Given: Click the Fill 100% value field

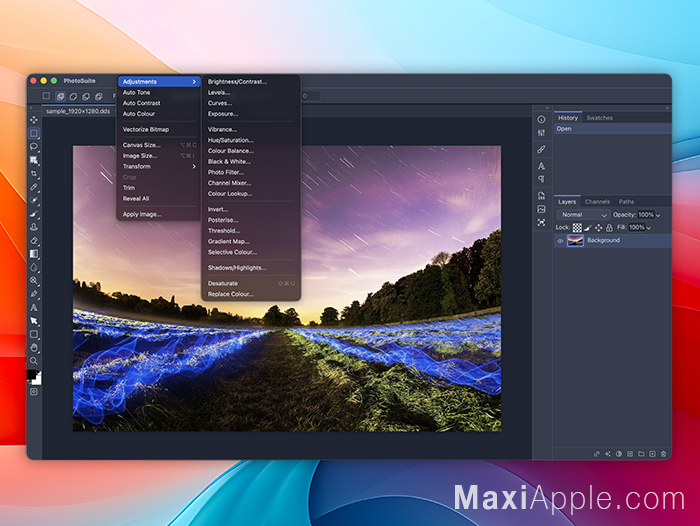Looking at the screenshot, I should (x=637, y=227).
